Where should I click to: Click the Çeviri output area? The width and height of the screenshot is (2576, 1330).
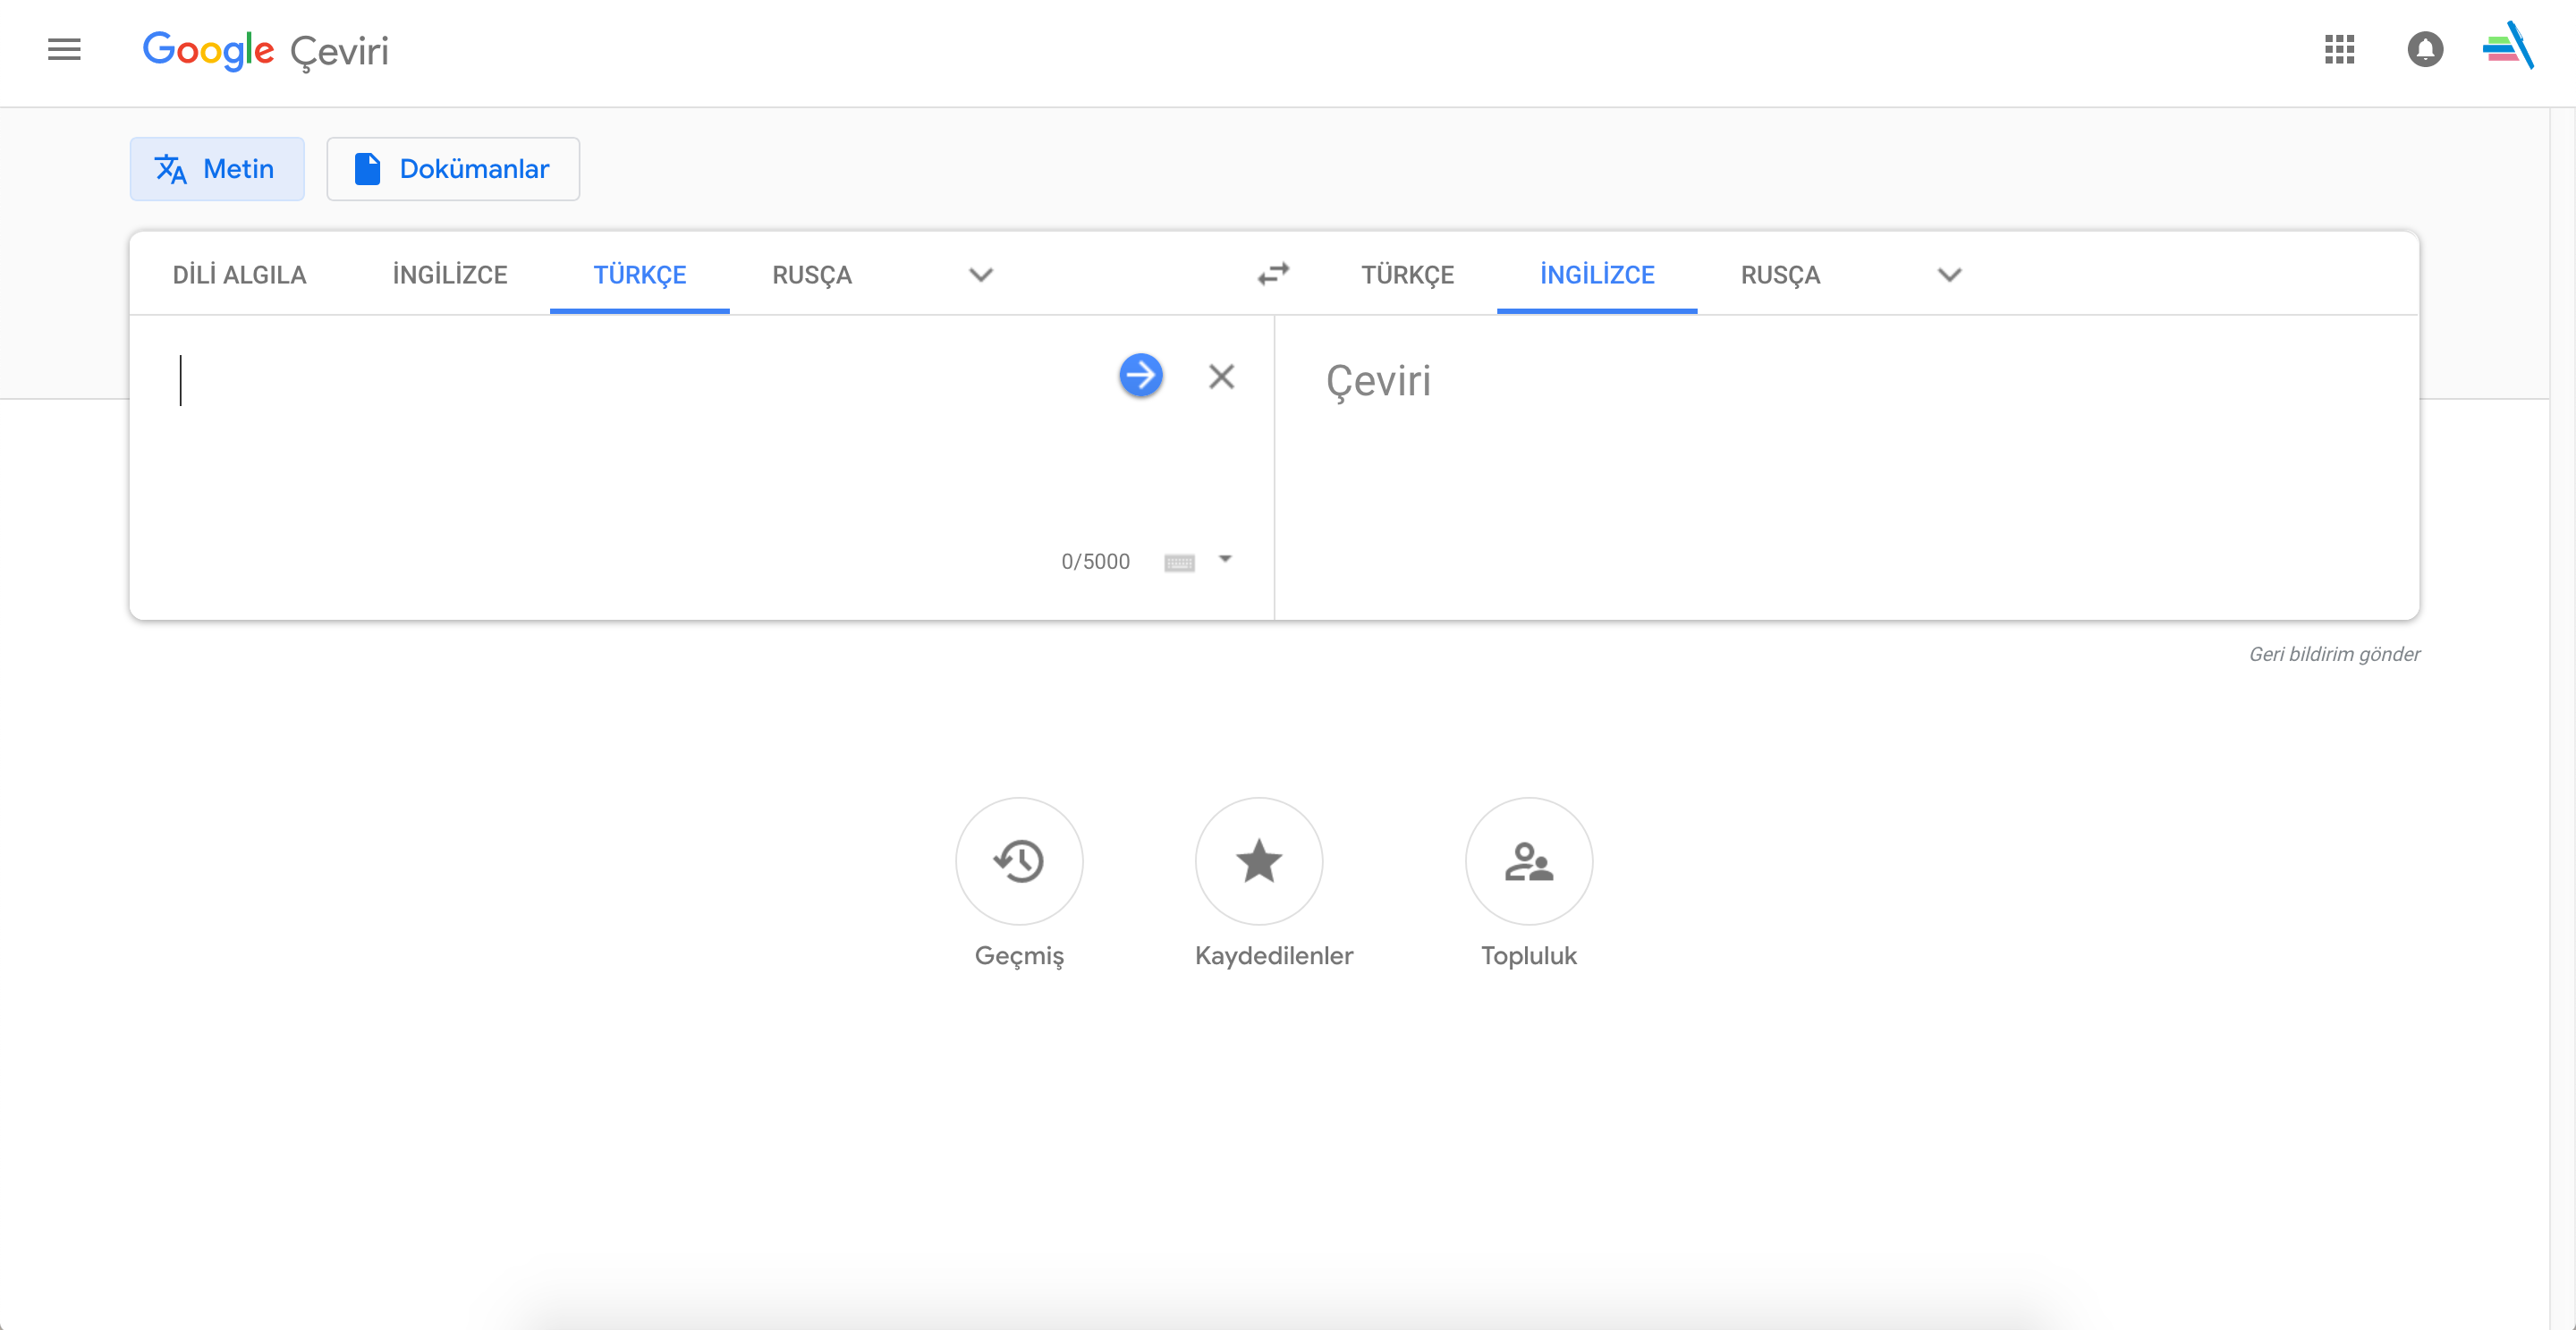1846,467
